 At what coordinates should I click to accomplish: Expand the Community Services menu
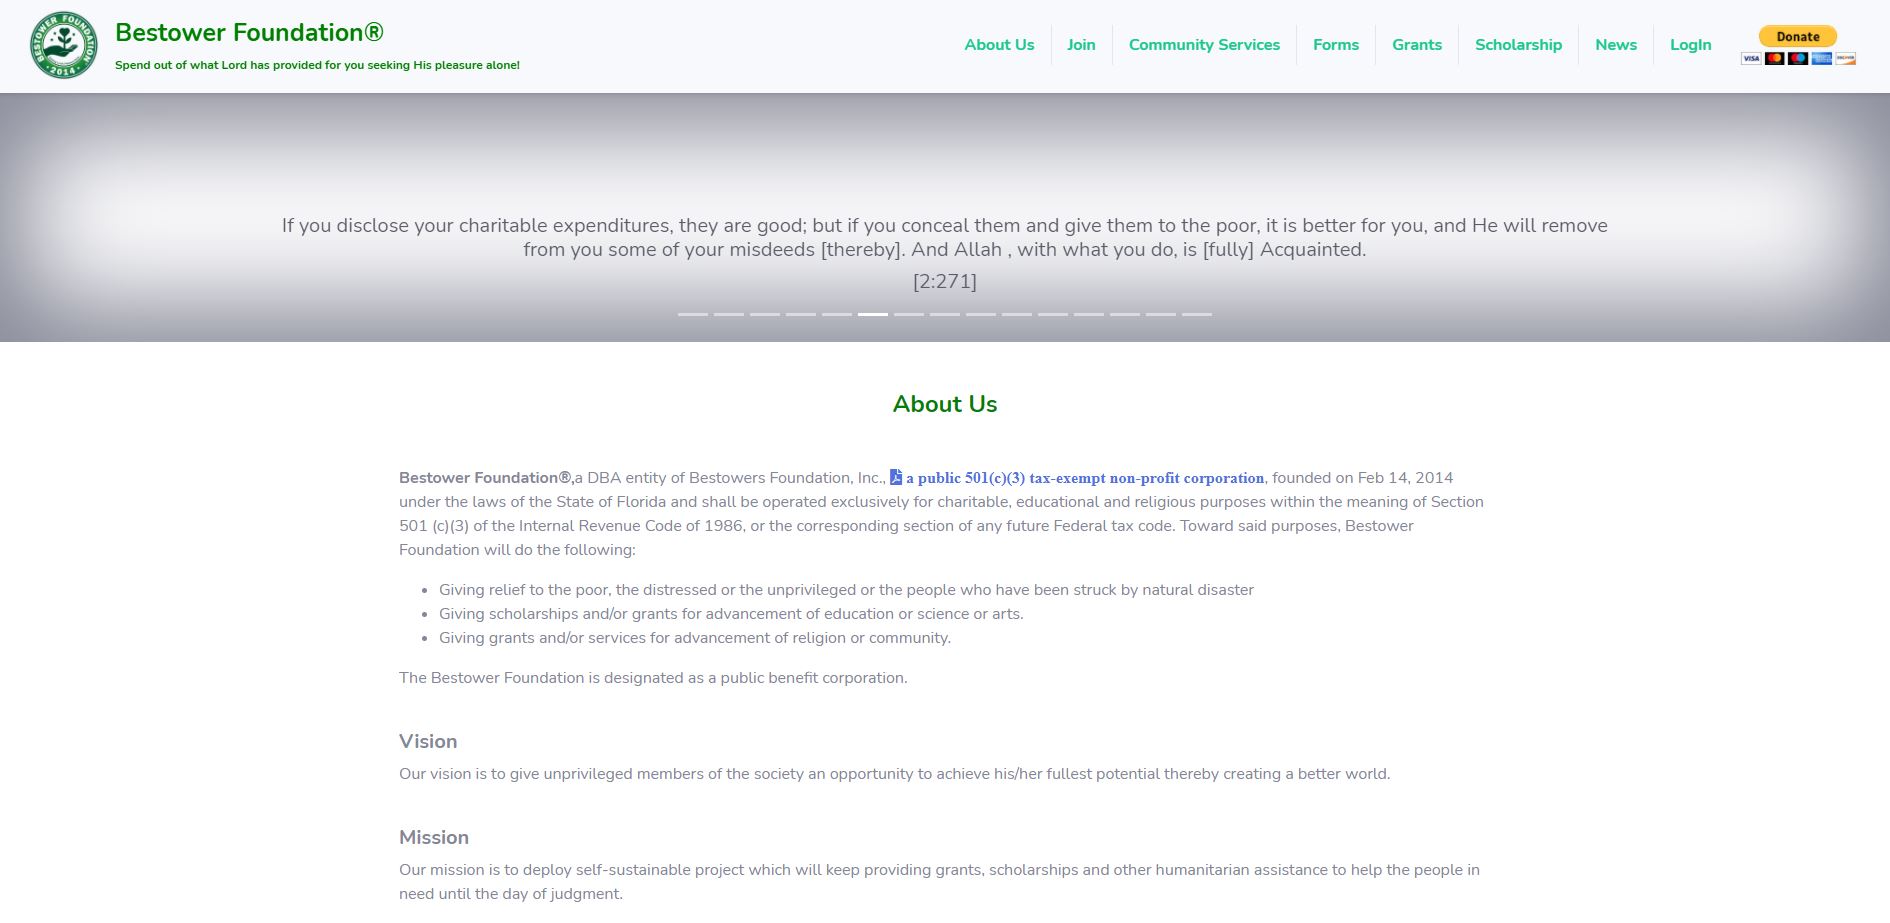1204,45
